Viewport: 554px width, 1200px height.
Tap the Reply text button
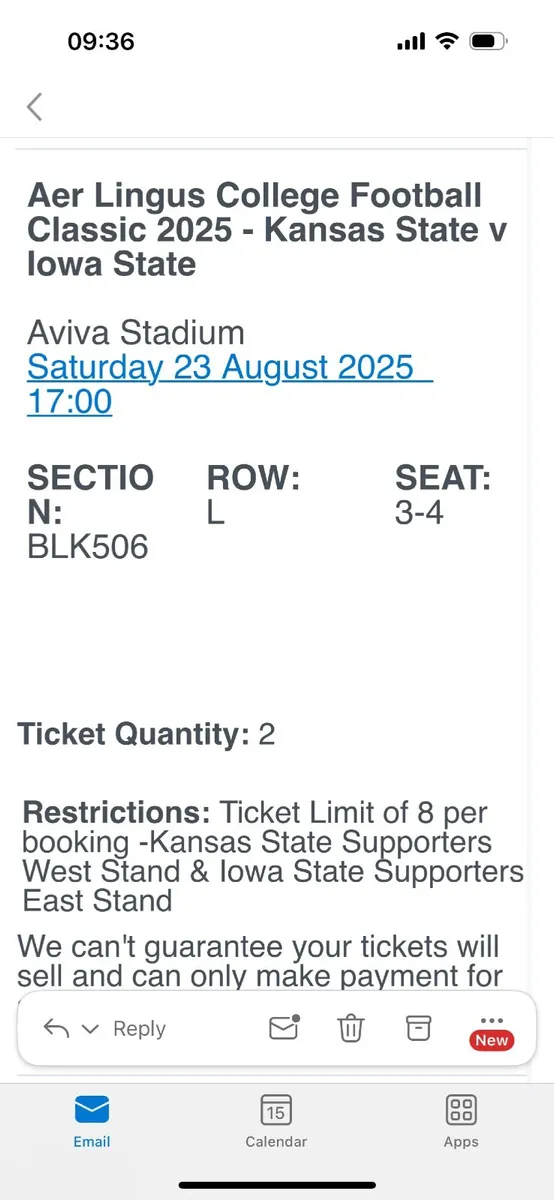(x=139, y=1029)
